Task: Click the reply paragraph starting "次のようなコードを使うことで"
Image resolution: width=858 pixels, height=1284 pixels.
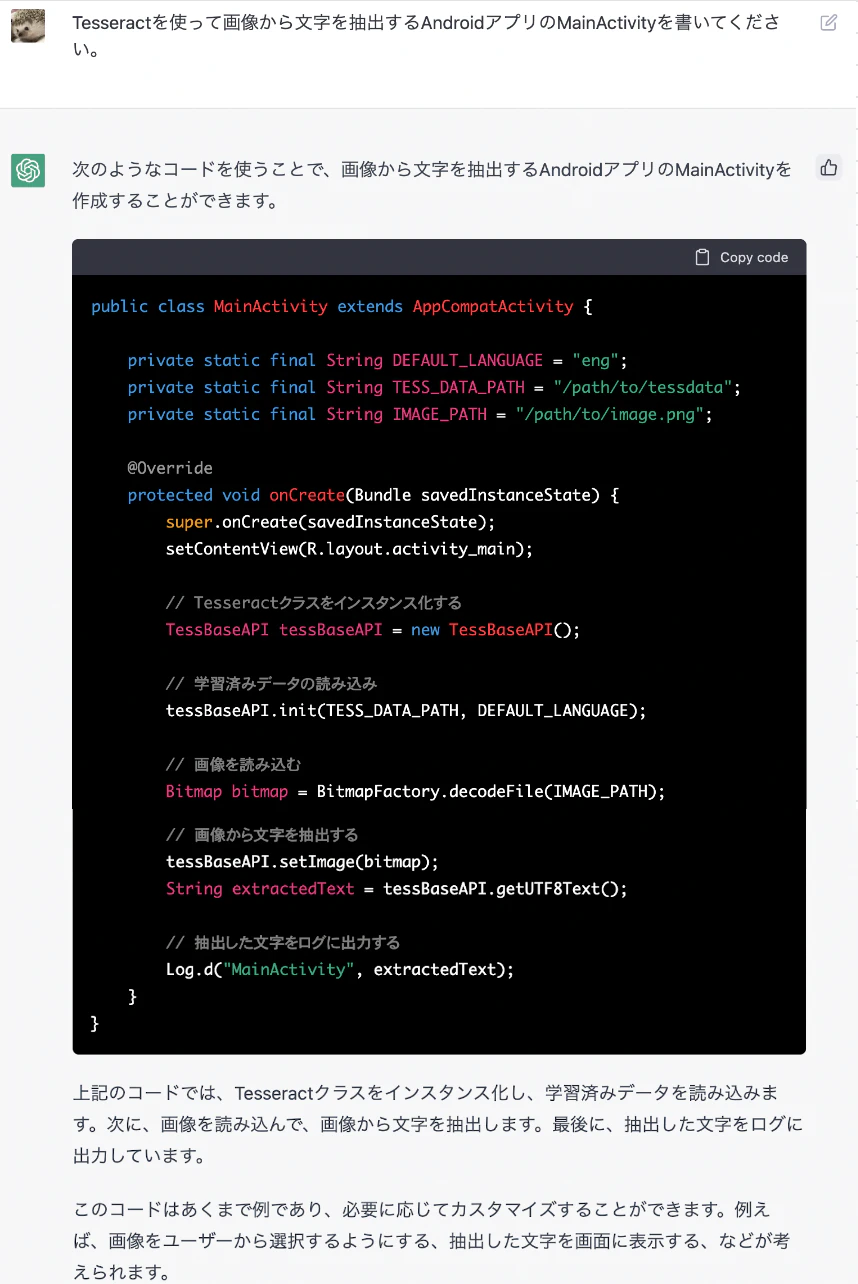Action: pos(432,185)
